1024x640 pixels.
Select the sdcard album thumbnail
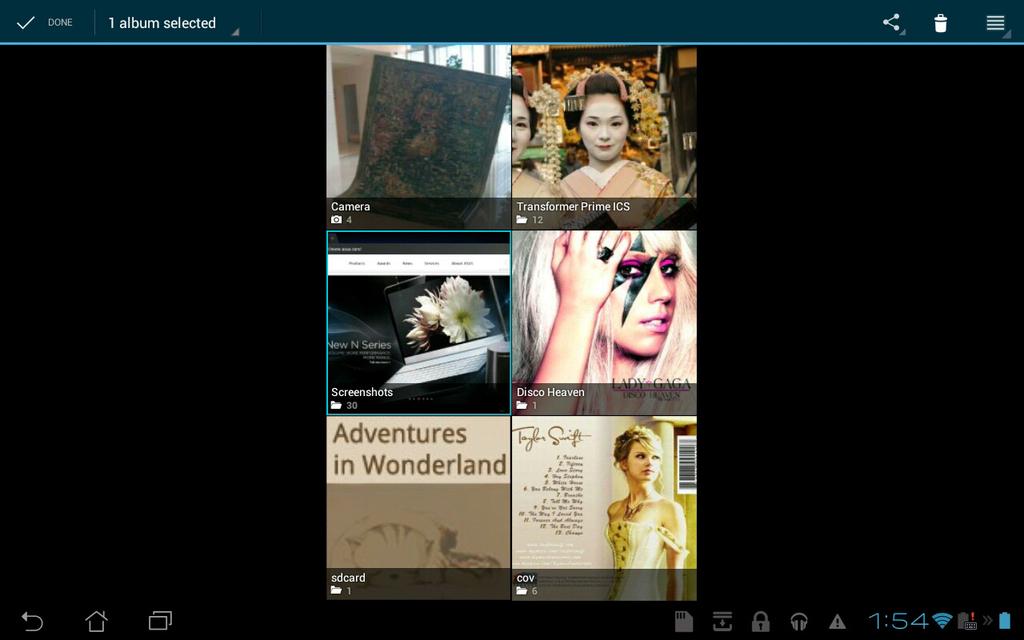[x=418, y=508]
